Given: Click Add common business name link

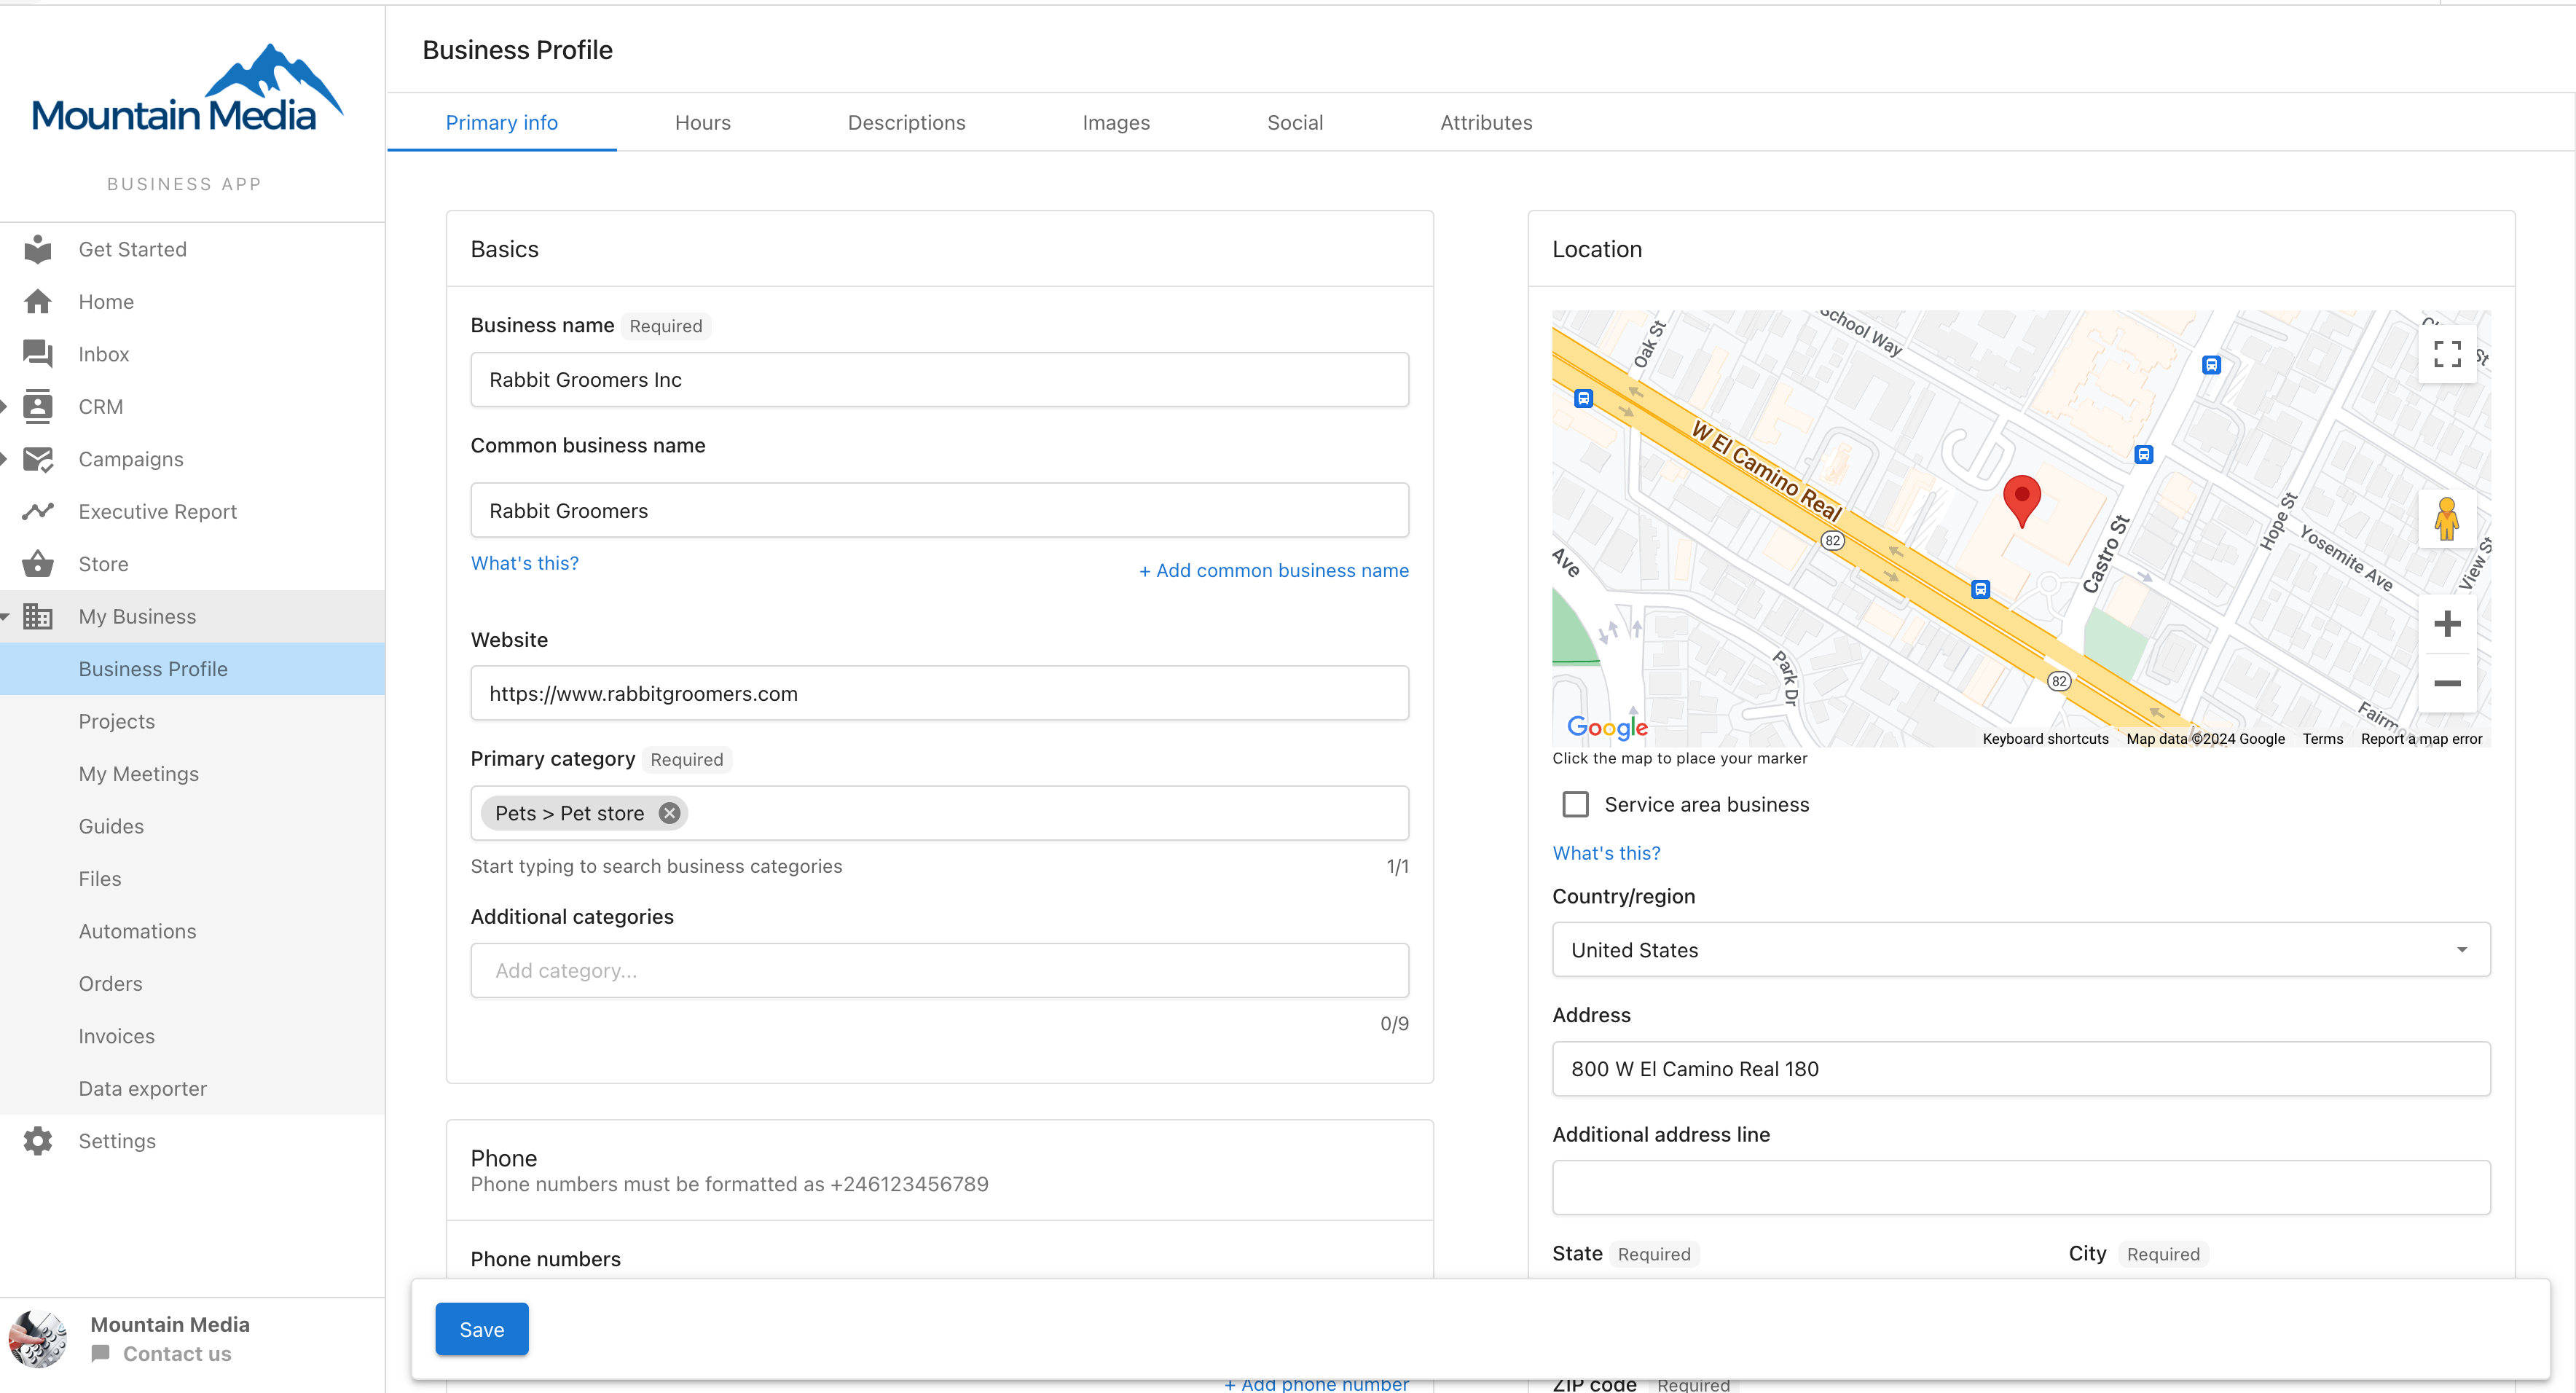Looking at the screenshot, I should pos(1274,570).
